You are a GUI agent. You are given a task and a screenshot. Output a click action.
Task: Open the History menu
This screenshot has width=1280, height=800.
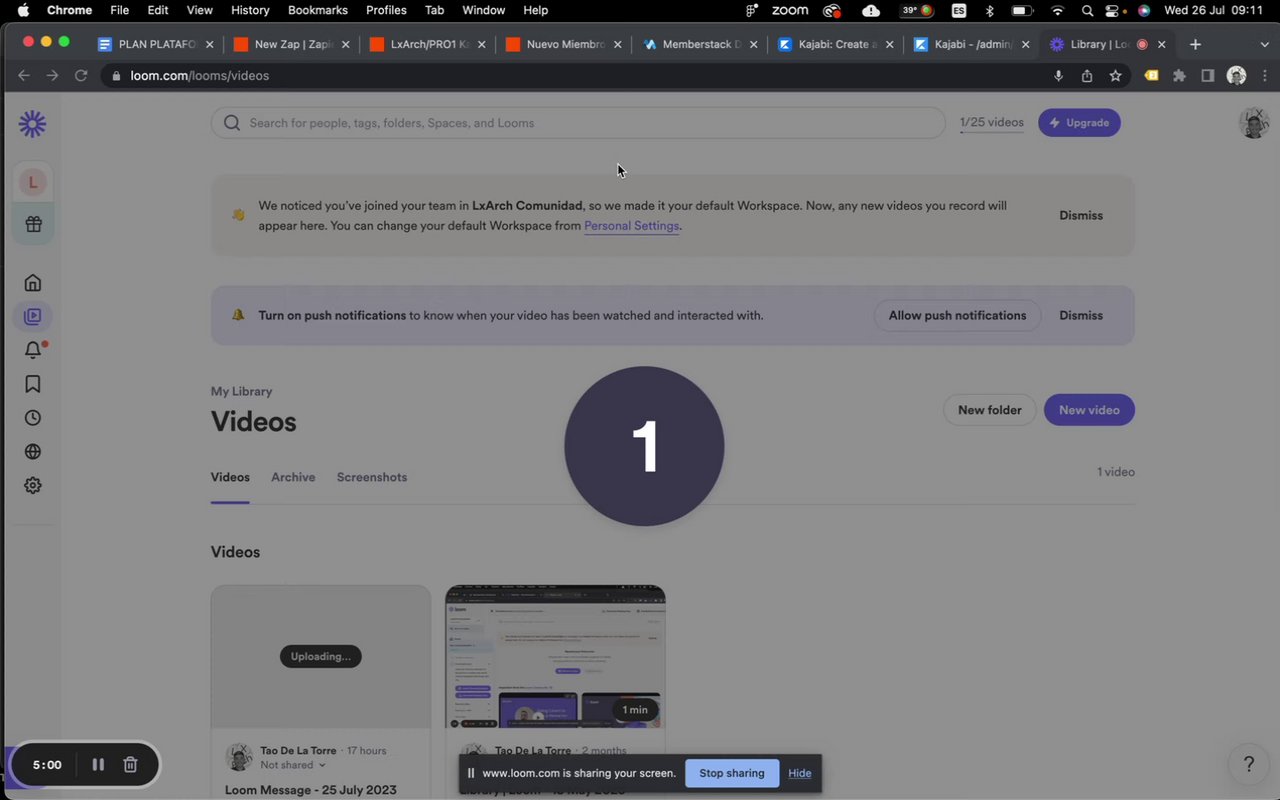(250, 10)
